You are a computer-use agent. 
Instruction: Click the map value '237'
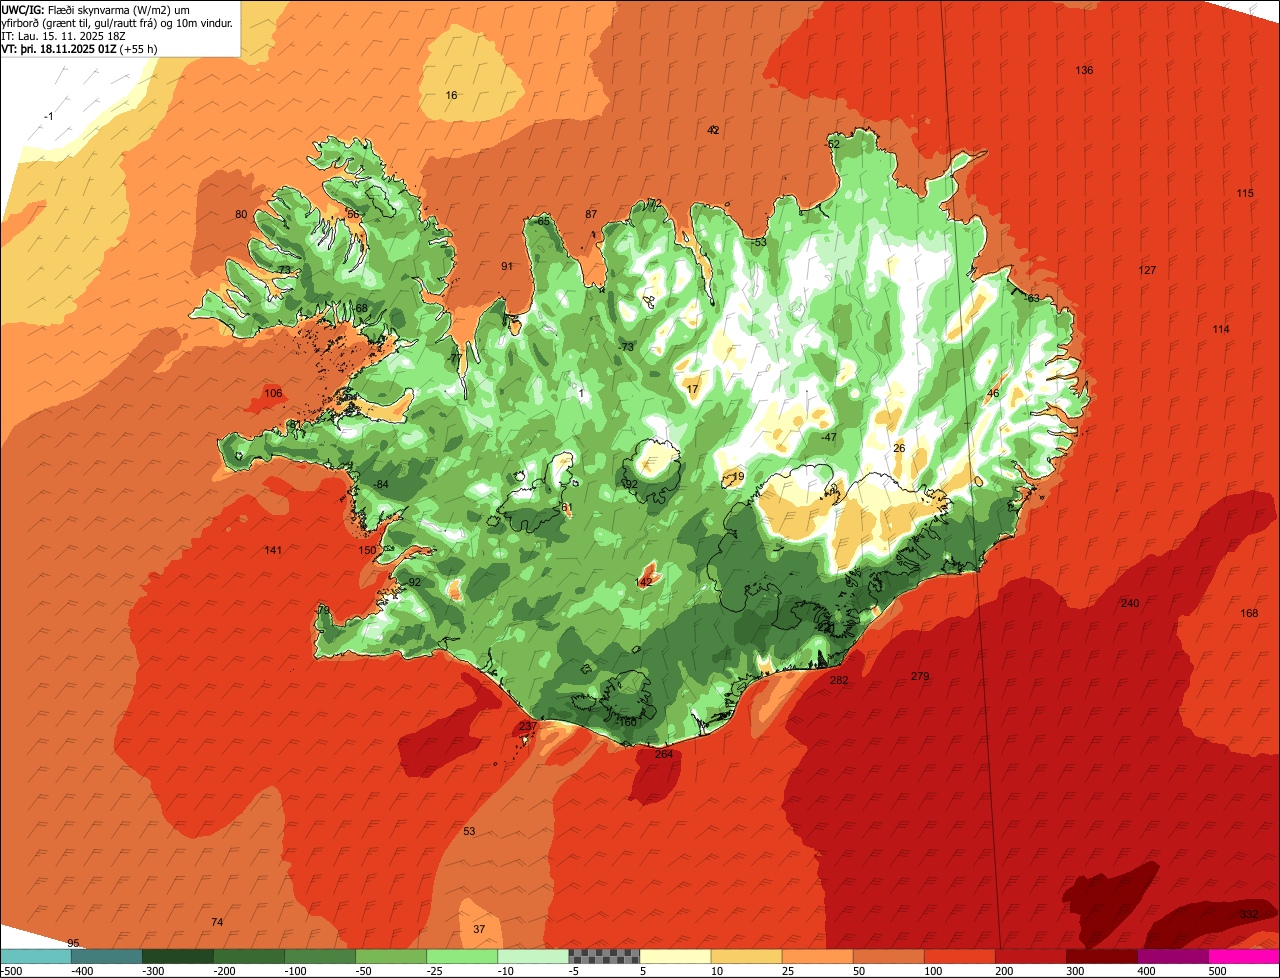click(x=528, y=726)
